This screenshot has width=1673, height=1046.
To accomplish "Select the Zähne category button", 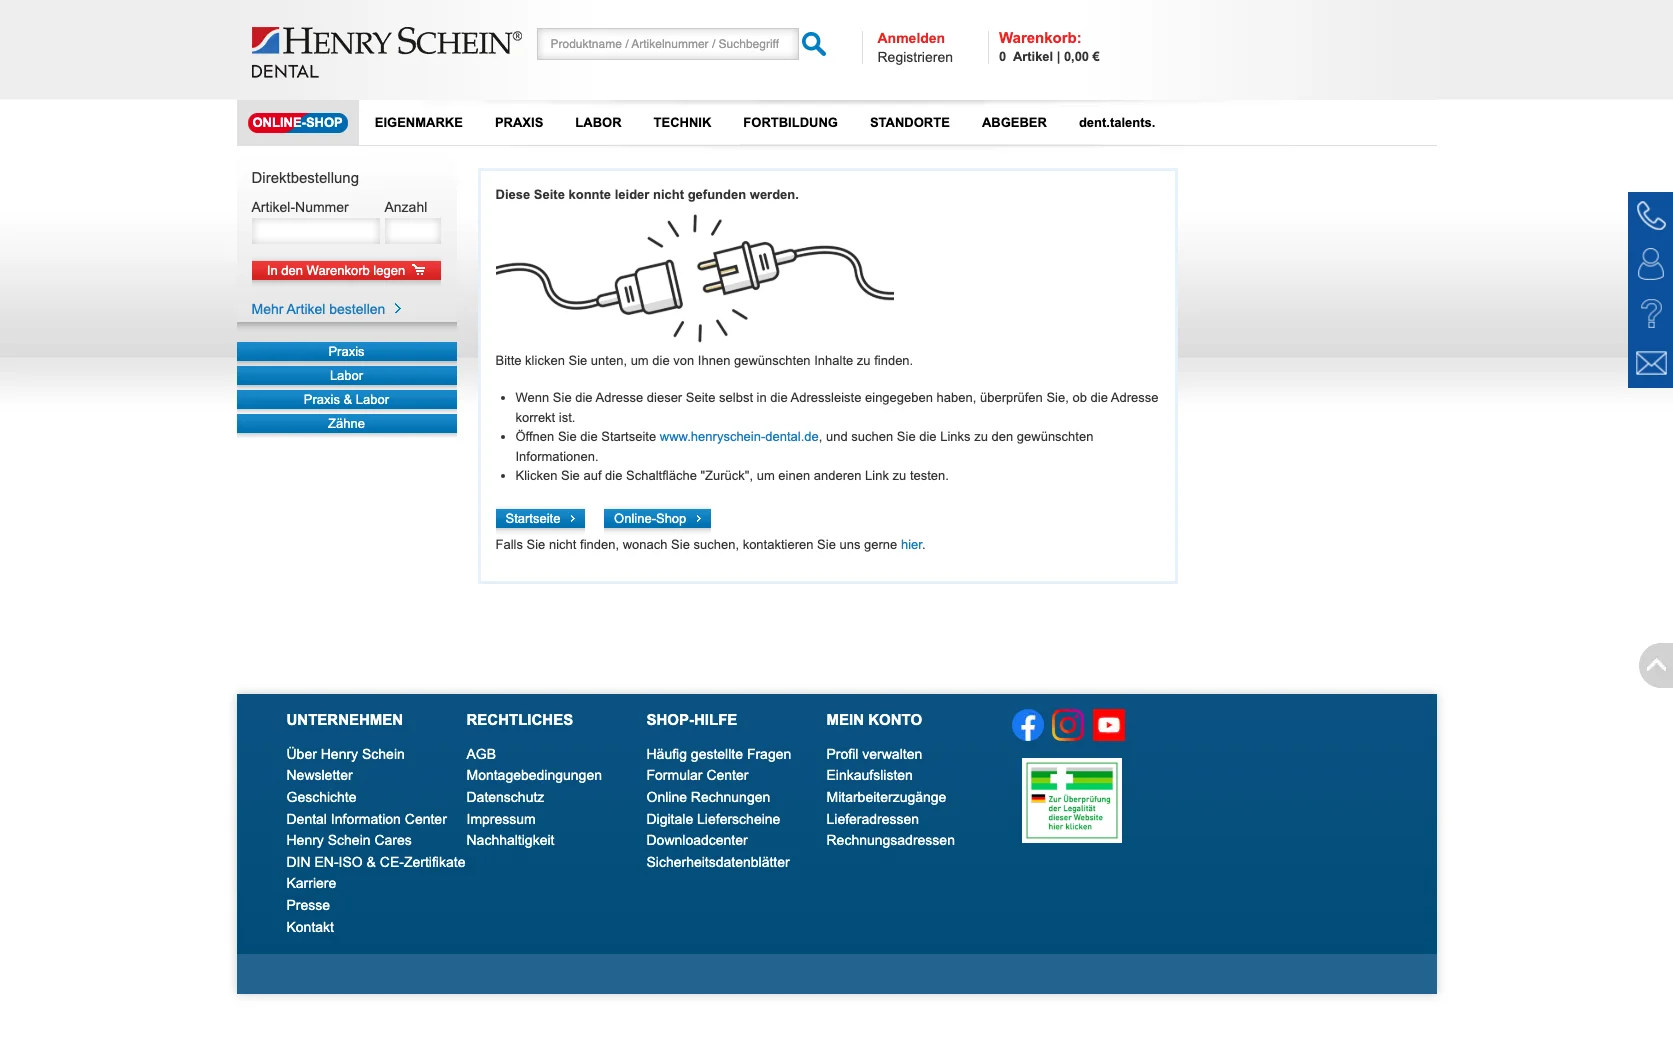I will pos(347,424).
